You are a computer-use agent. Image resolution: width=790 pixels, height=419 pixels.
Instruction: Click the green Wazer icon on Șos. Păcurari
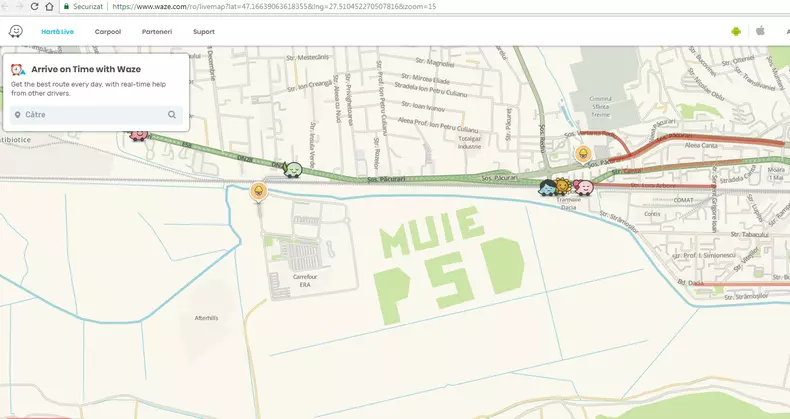pos(292,169)
